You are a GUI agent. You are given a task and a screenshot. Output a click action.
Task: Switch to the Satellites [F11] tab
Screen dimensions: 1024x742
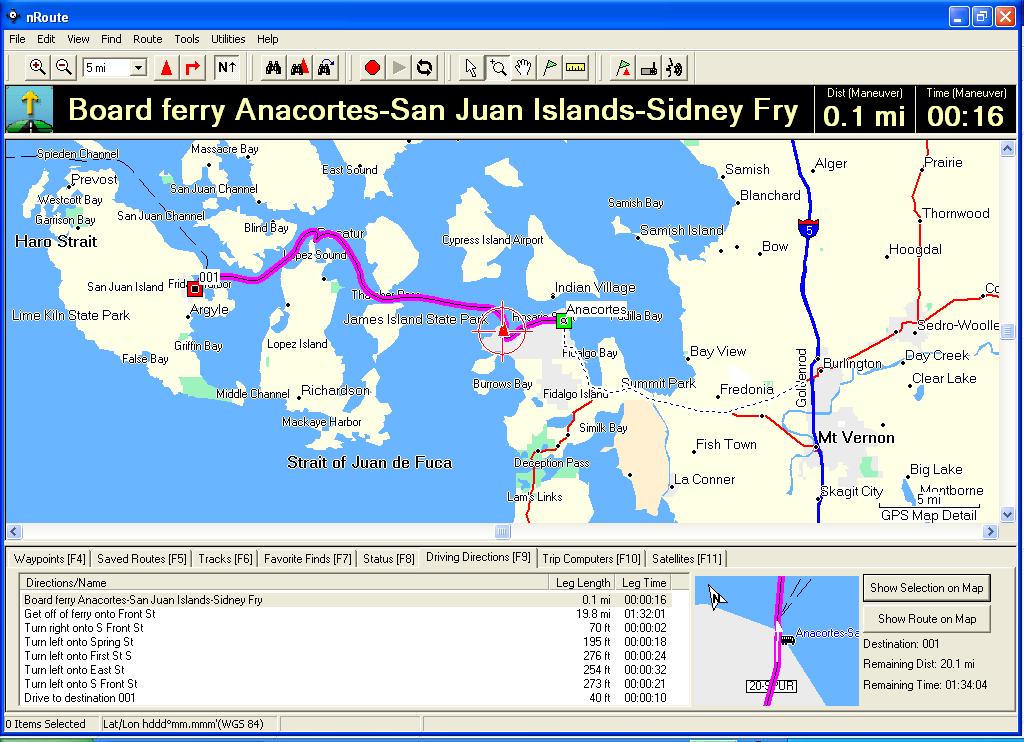[687, 558]
